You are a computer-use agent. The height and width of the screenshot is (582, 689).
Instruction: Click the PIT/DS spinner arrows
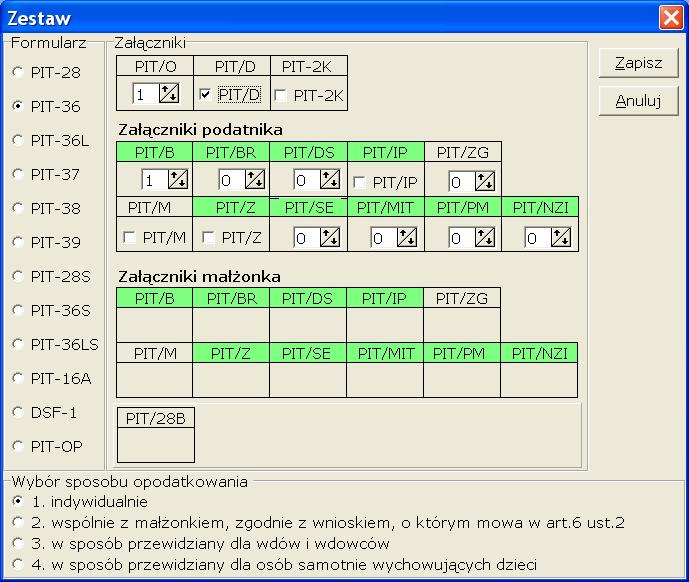pyautogui.click(x=332, y=180)
